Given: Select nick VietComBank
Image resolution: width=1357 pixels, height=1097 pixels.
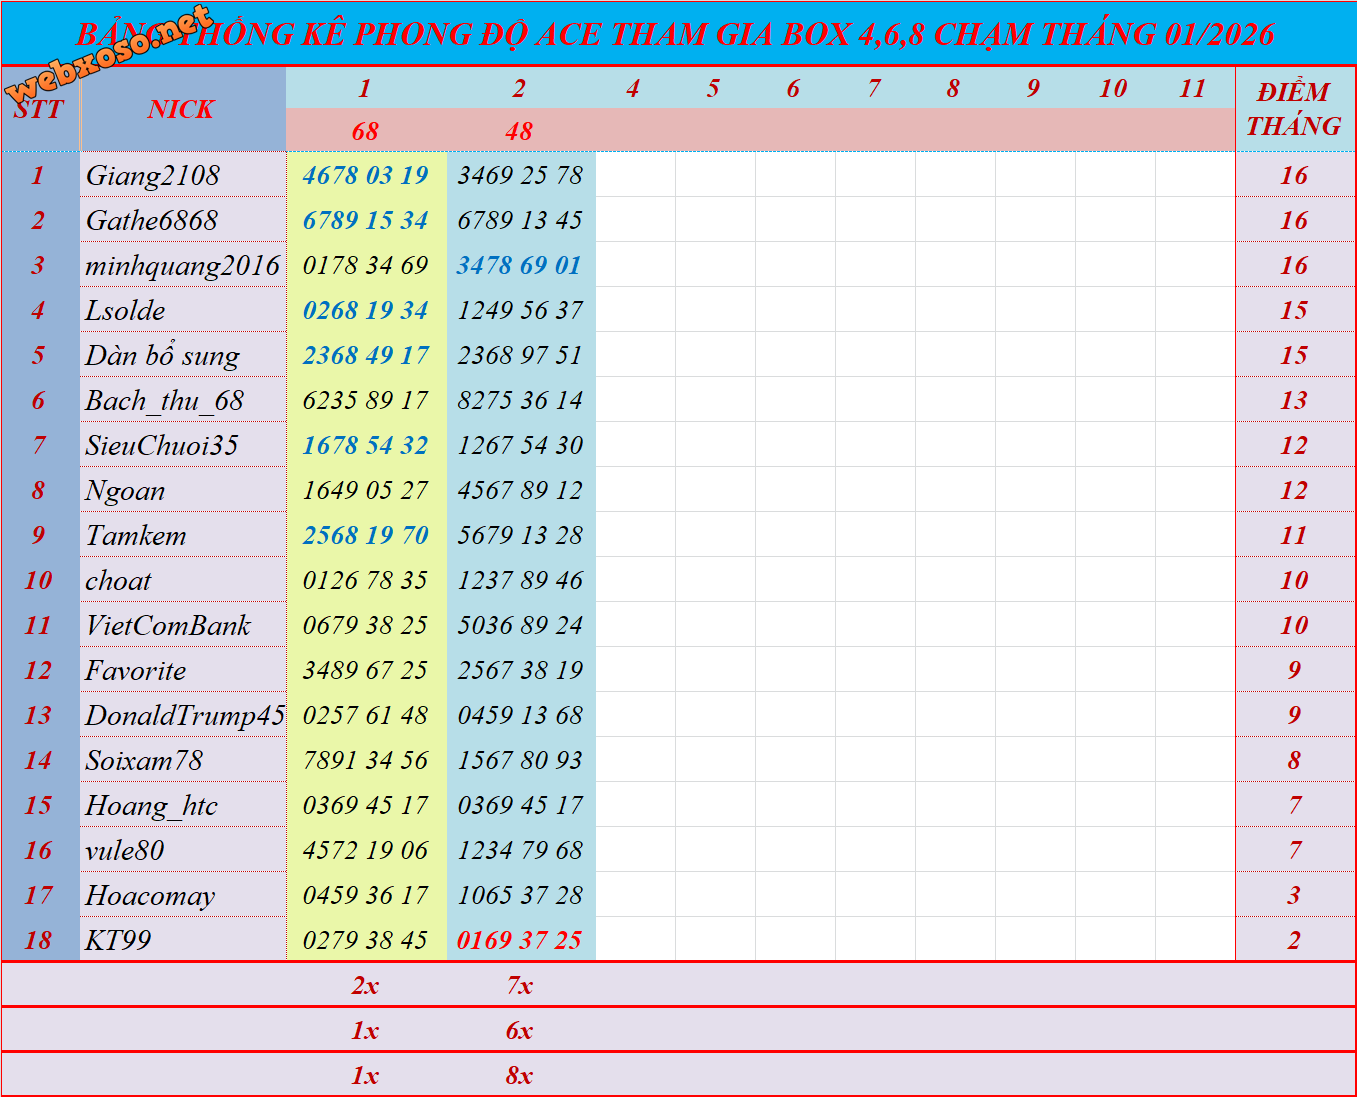Looking at the screenshot, I should click(168, 625).
